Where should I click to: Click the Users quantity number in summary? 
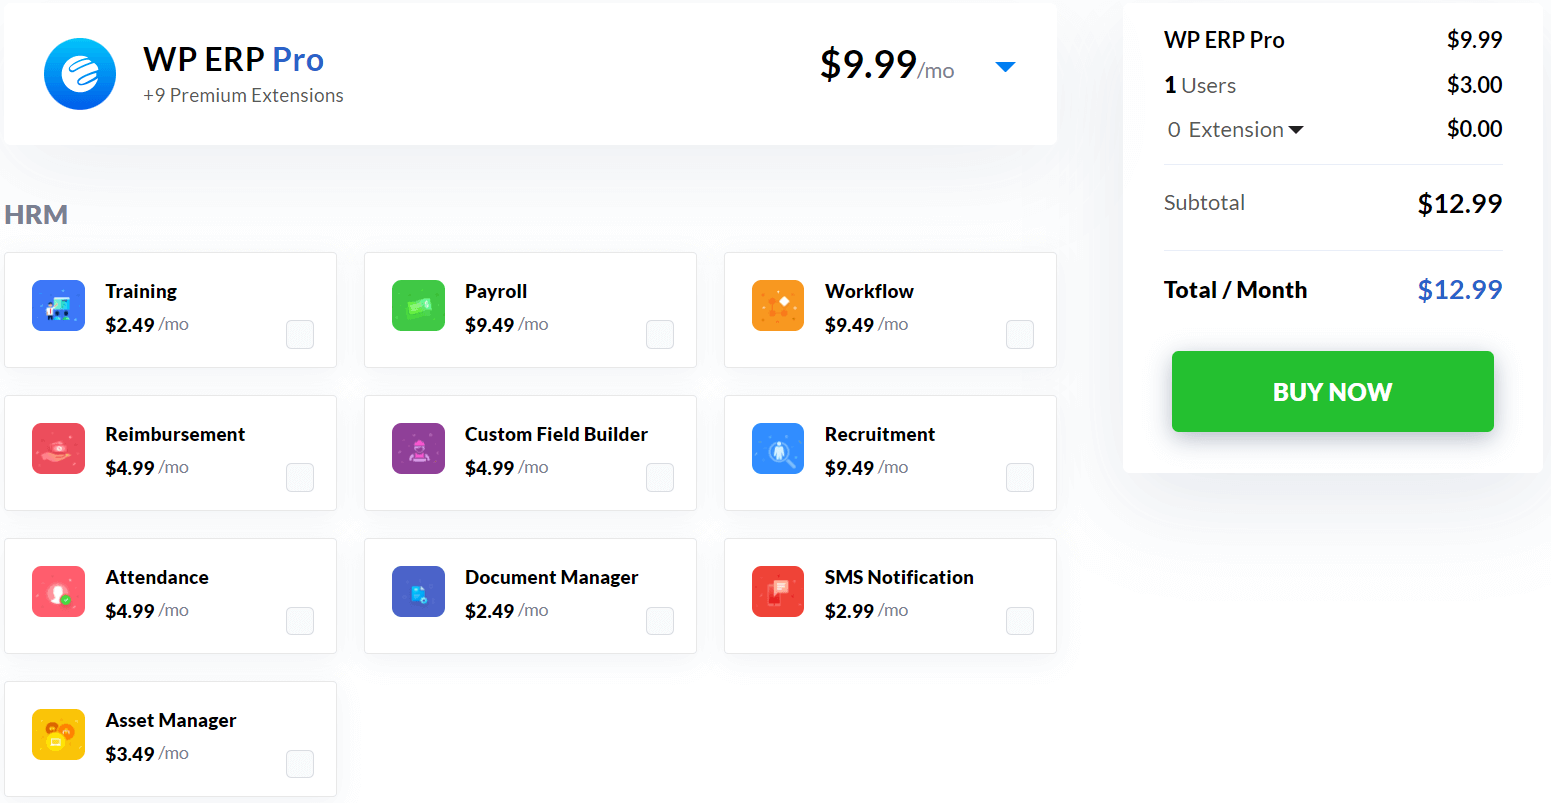(1170, 85)
